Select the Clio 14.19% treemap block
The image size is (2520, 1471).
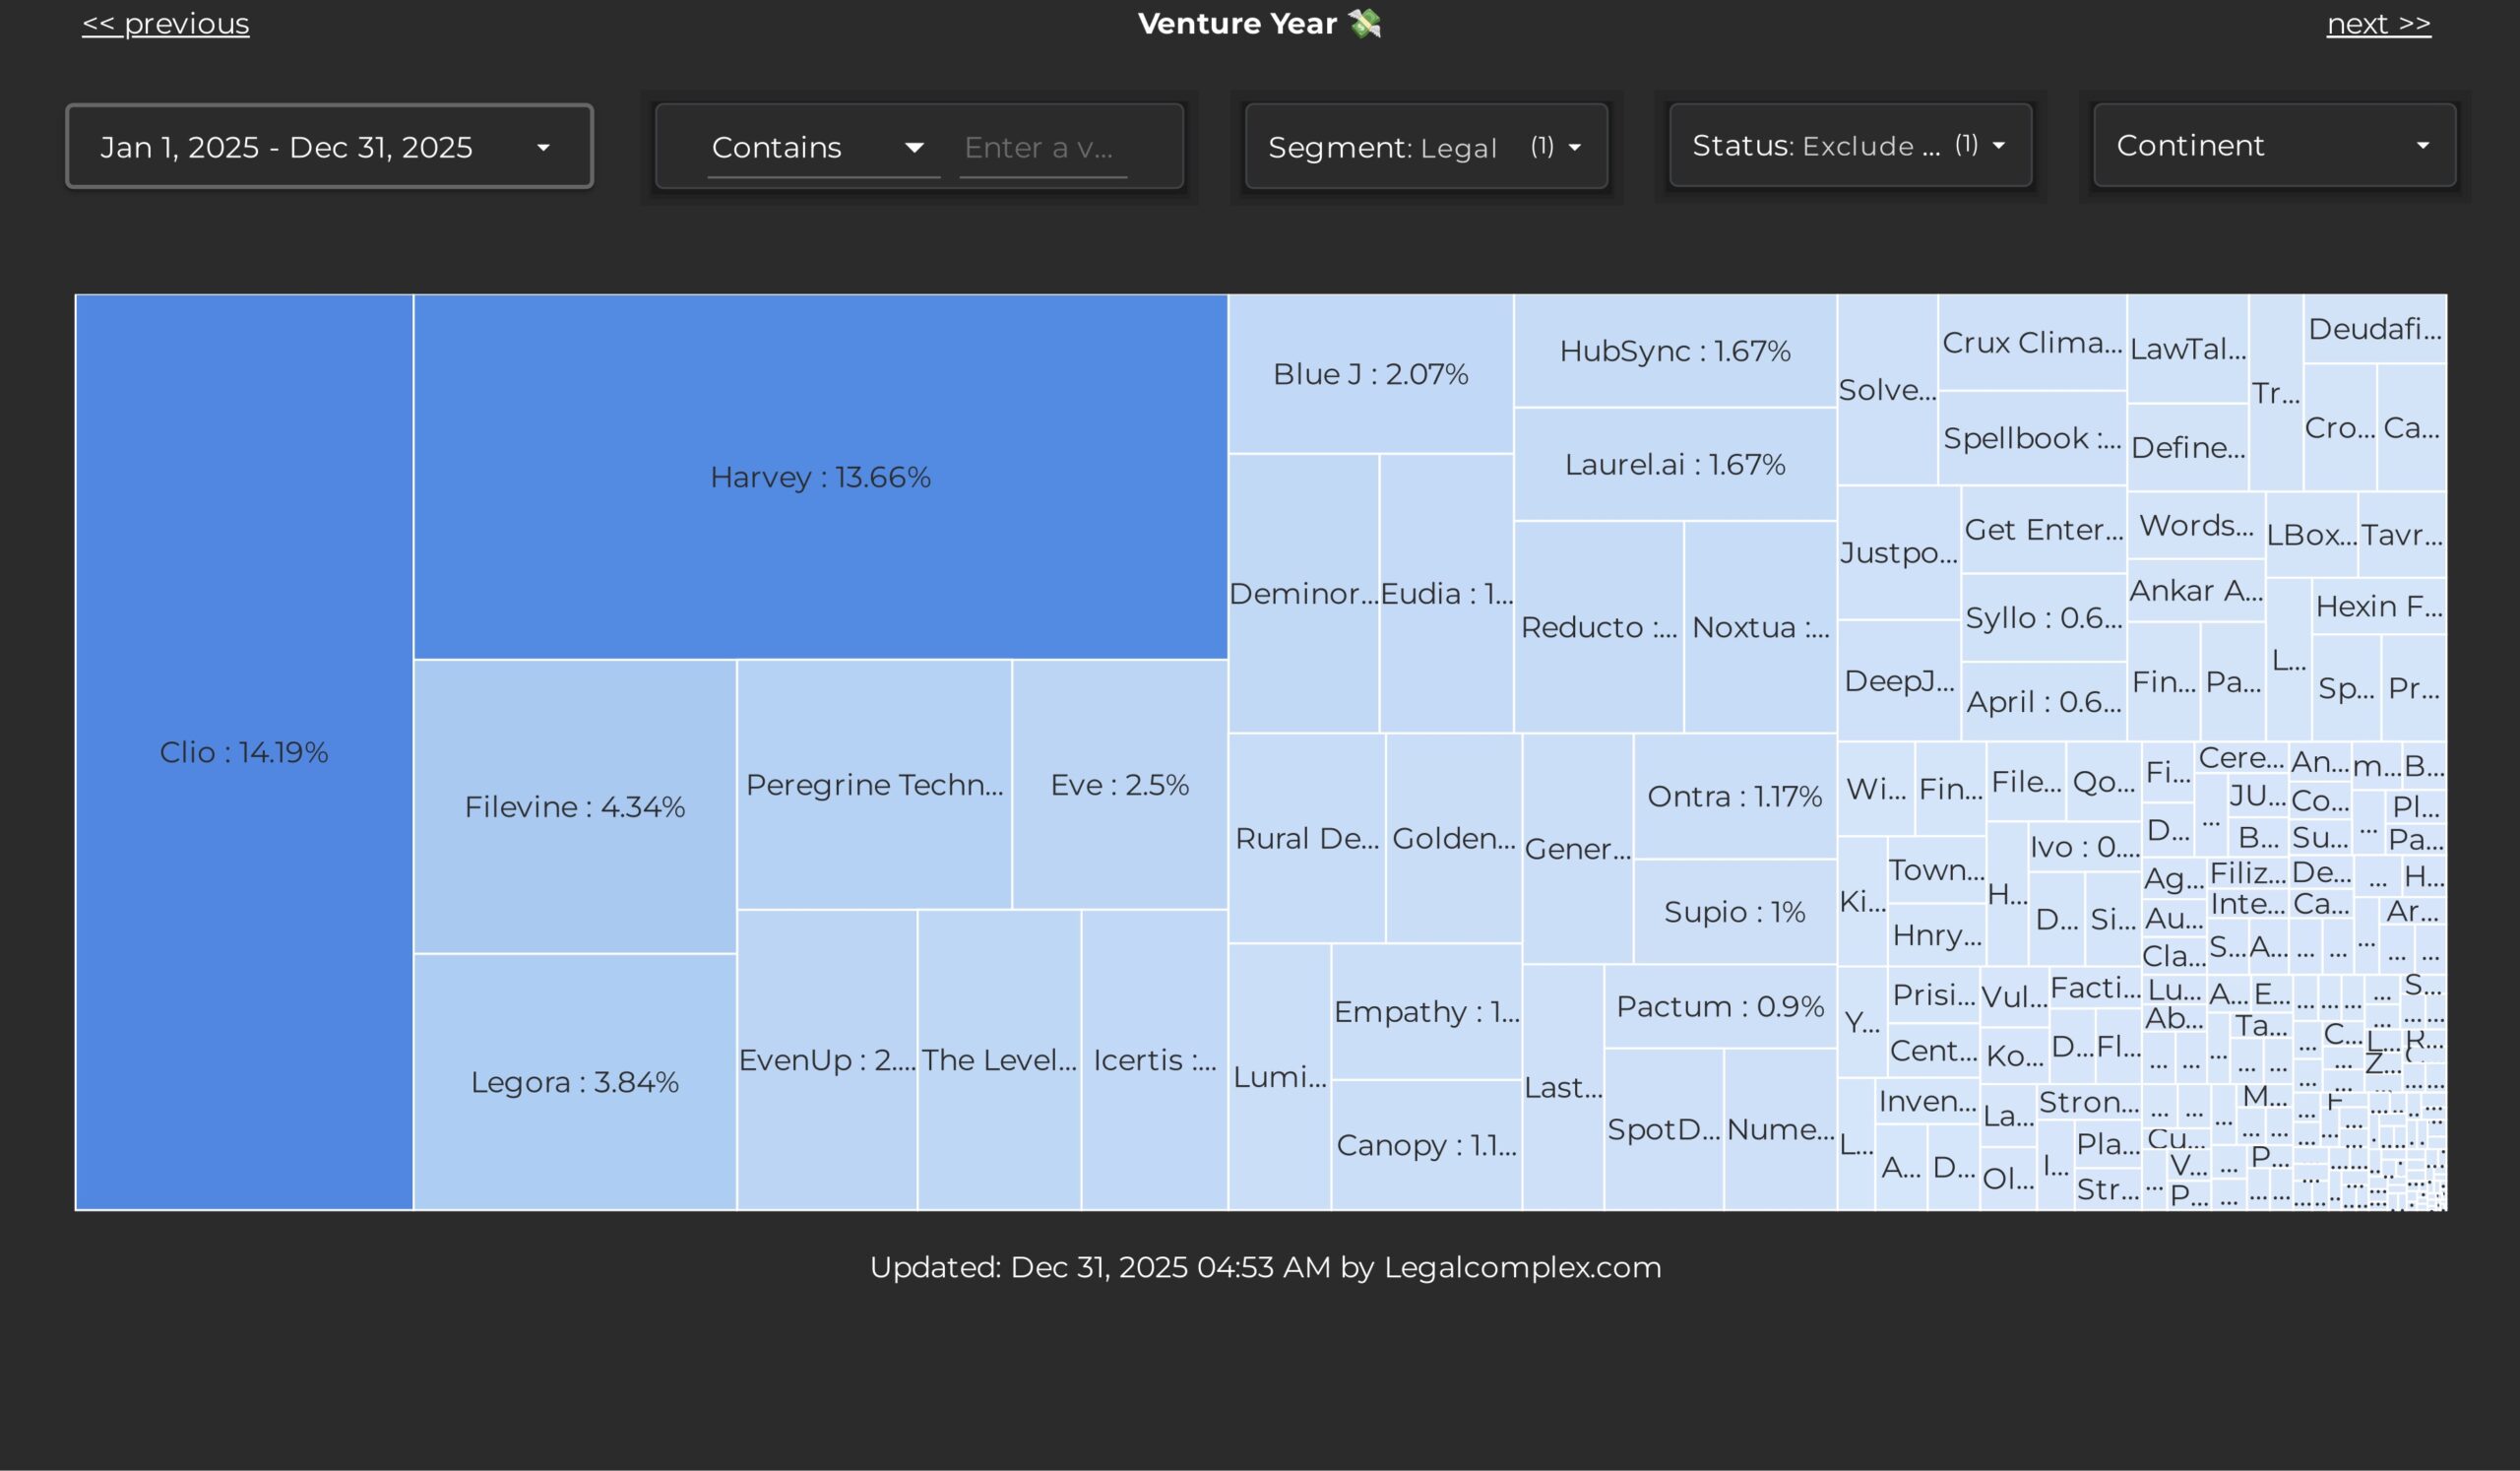(x=244, y=752)
